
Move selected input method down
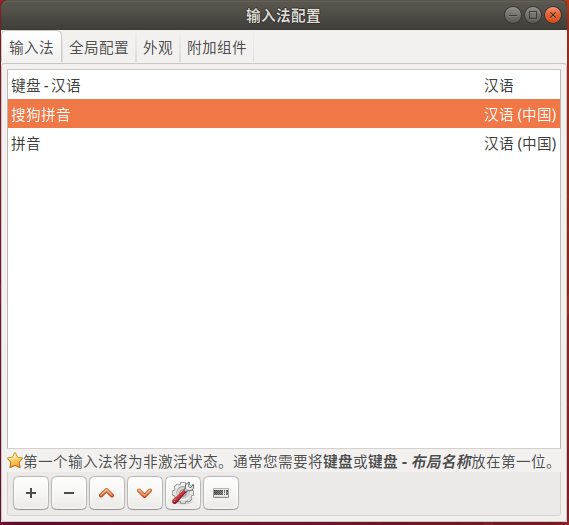click(145, 493)
